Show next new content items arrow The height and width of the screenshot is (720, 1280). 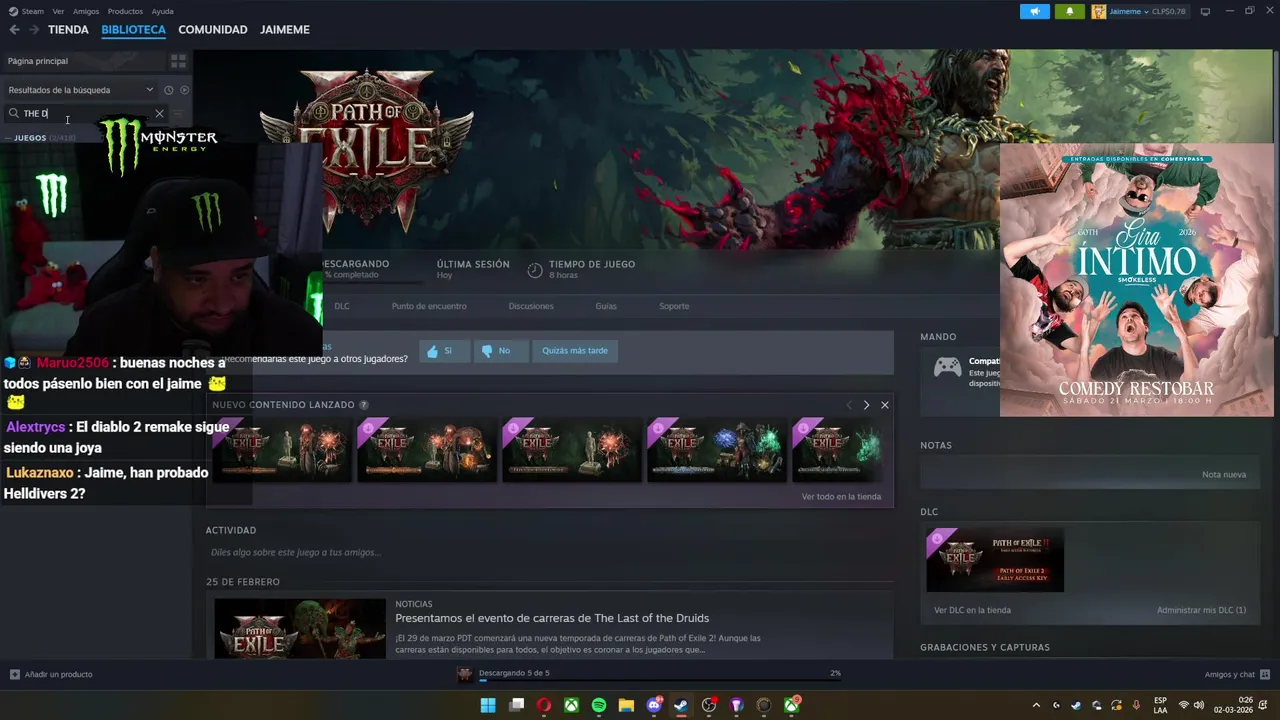[866, 405]
